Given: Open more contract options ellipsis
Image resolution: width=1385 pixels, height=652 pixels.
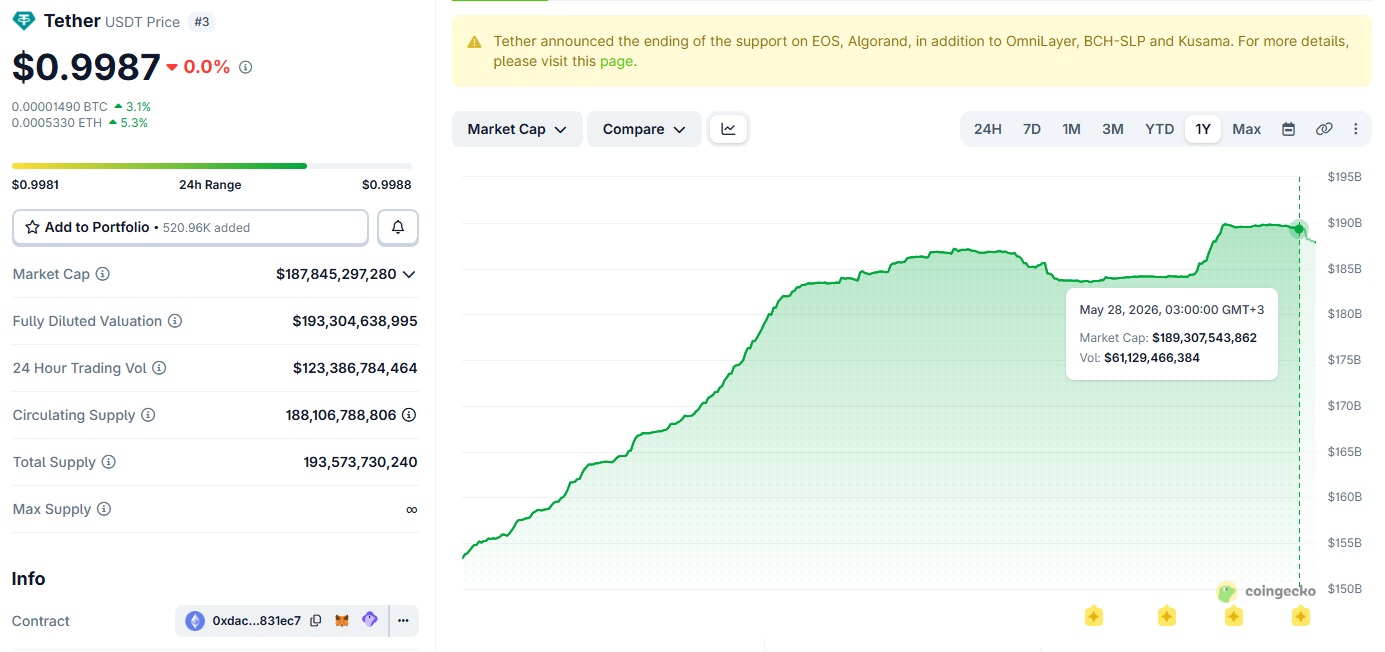Looking at the screenshot, I should tap(403, 621).
